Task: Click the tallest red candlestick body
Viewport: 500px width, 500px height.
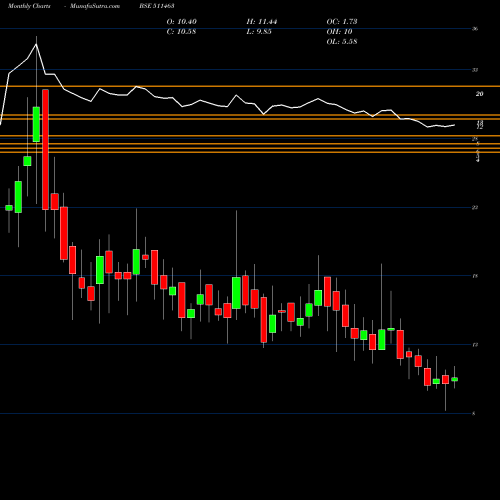Action: point(45,150)
